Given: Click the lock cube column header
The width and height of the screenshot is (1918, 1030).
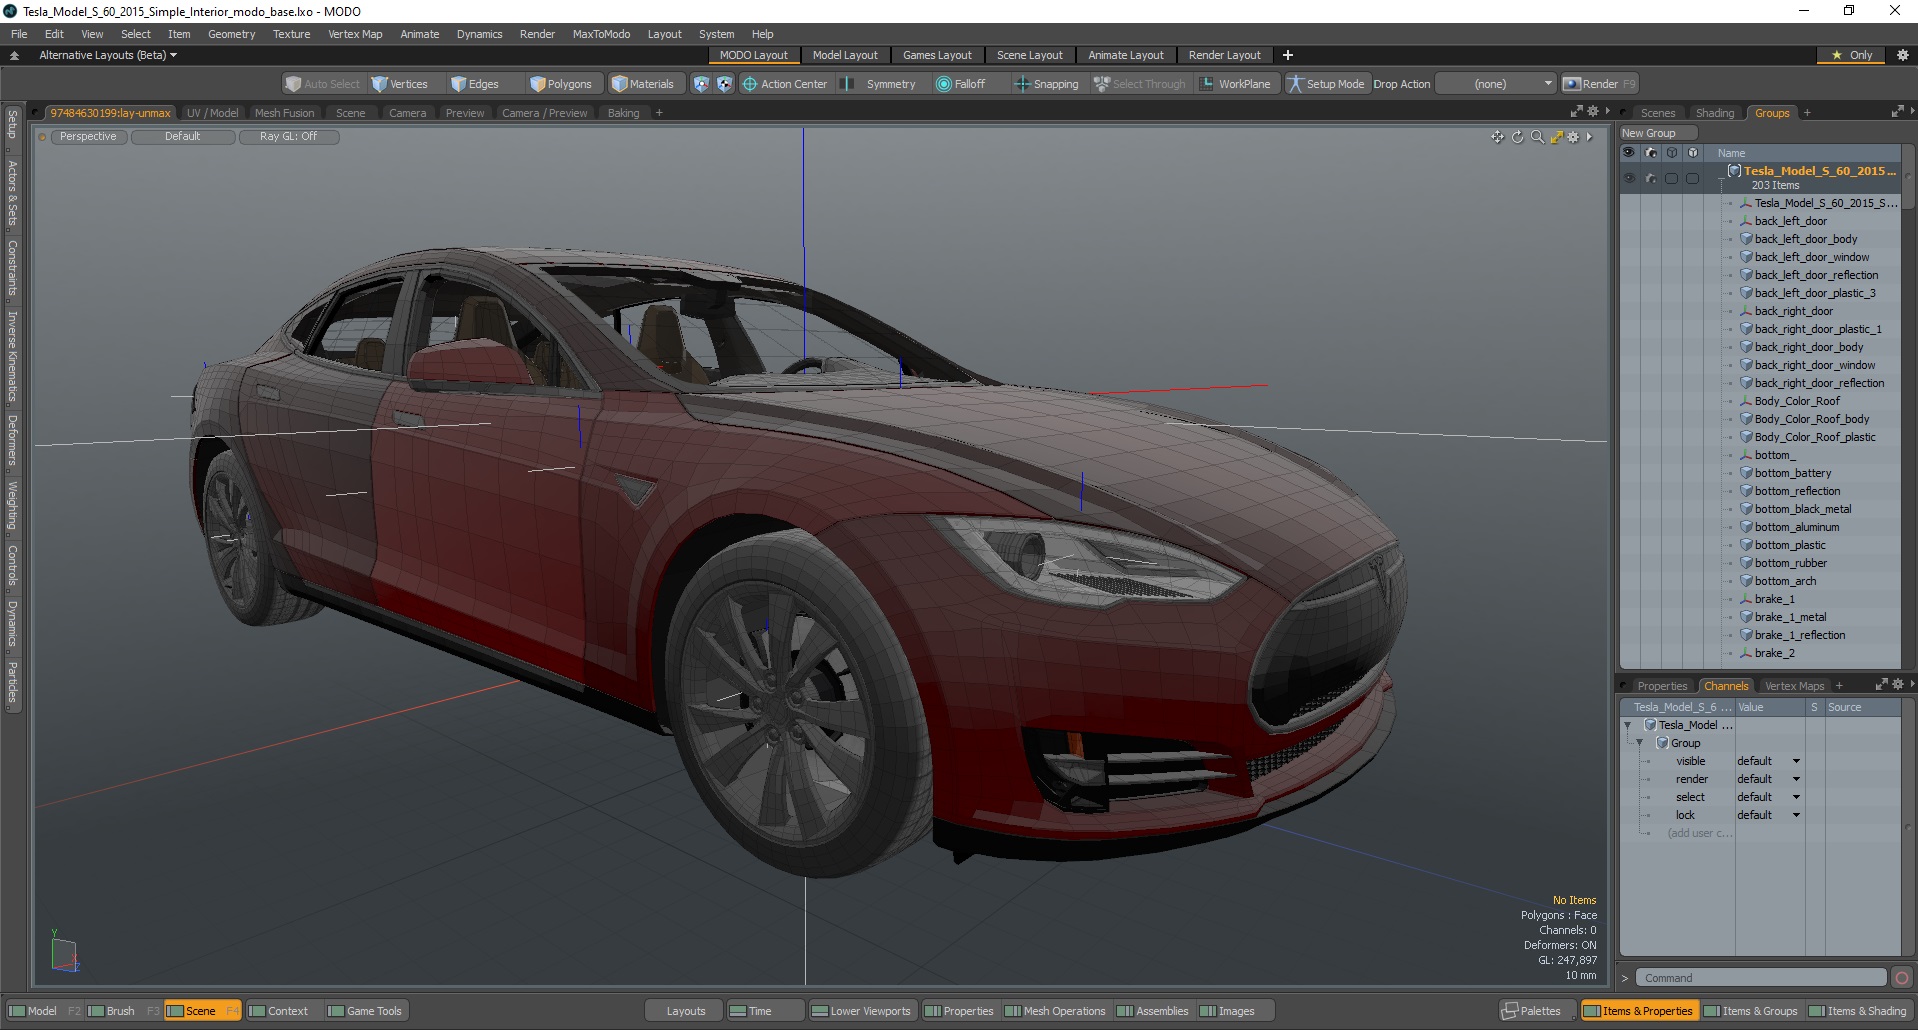Looking at the screenshot, I should click(1693, 153).
